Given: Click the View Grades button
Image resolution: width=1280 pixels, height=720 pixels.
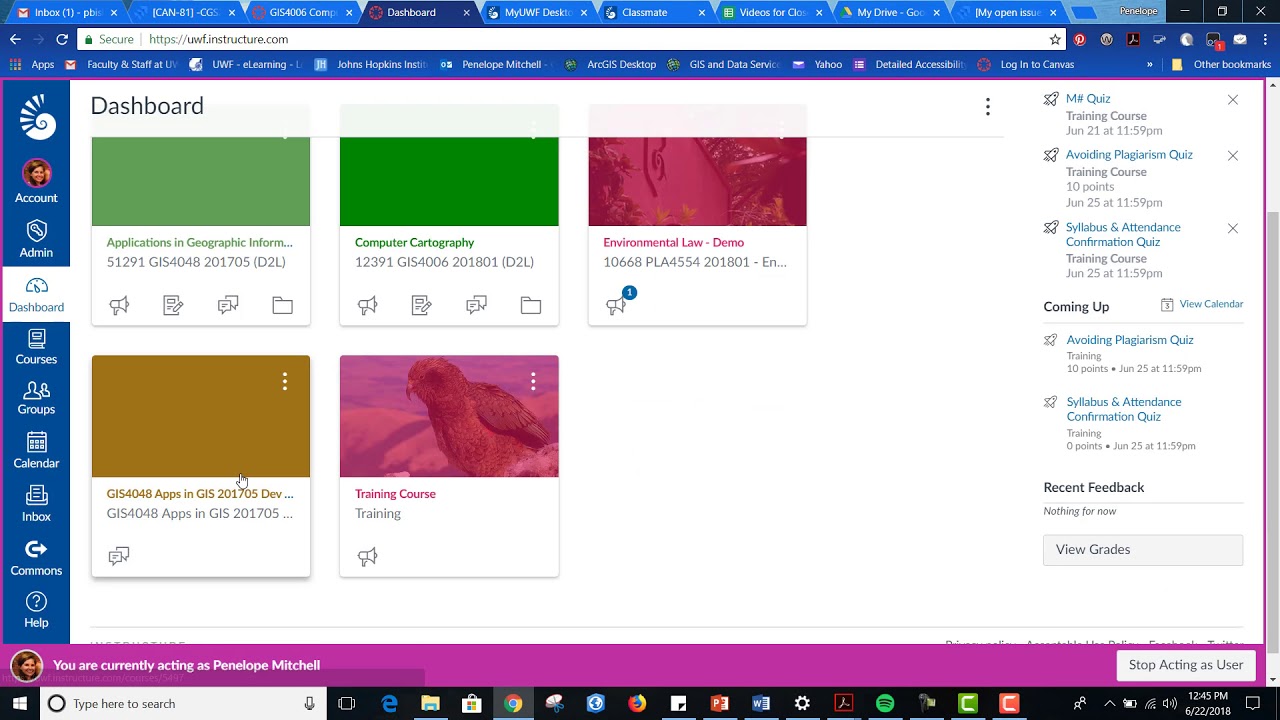Looking at the screenshot, I should [1143, 549].
